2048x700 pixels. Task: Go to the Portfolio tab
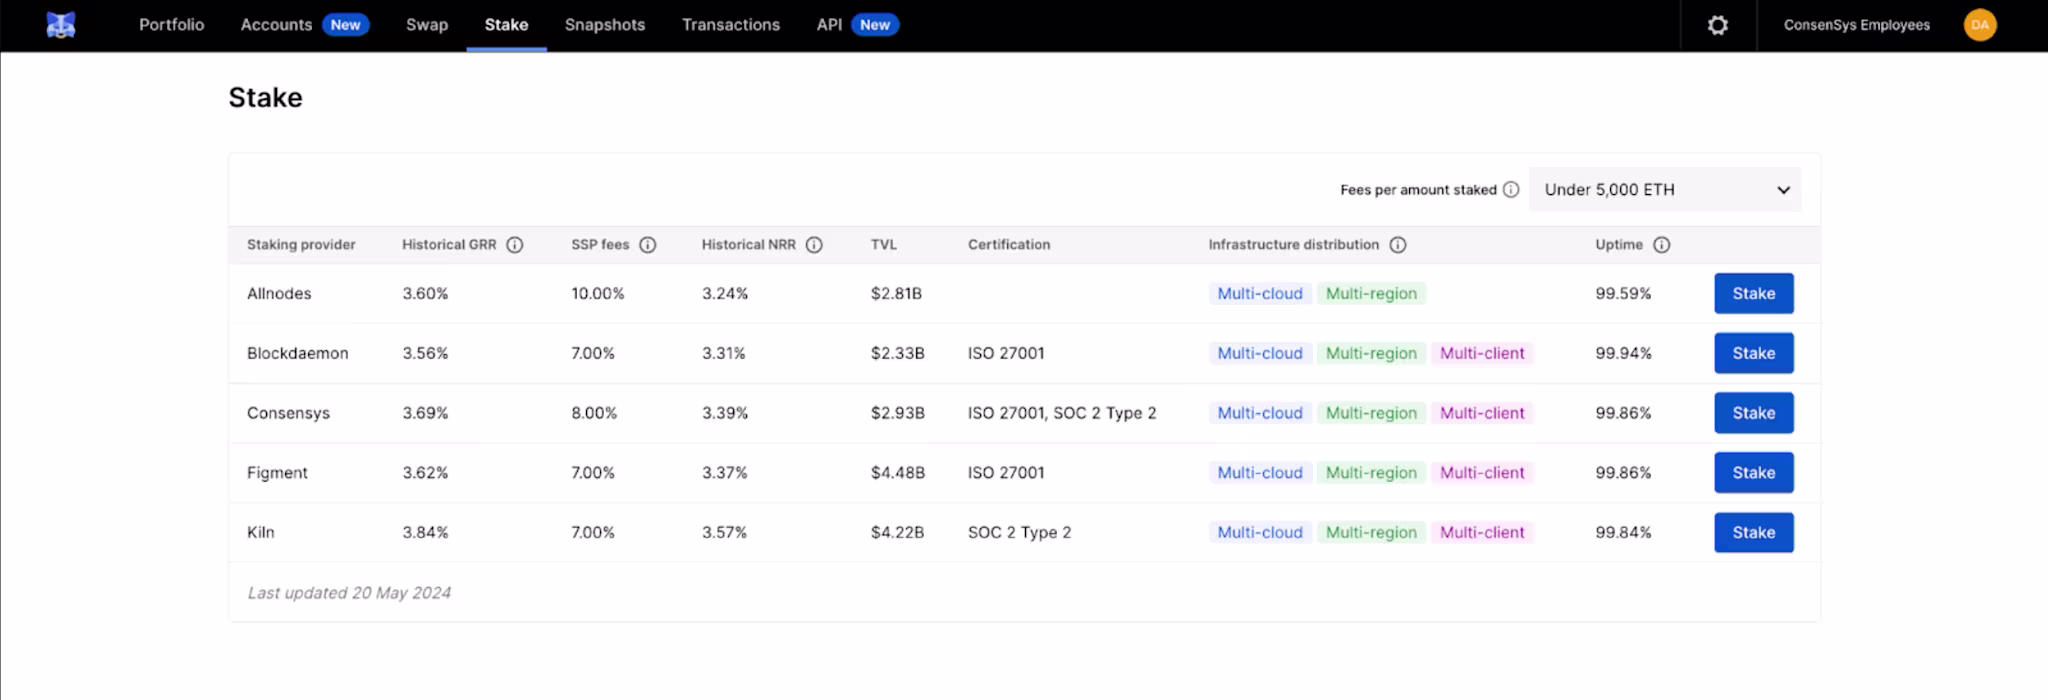click(172, 25)
